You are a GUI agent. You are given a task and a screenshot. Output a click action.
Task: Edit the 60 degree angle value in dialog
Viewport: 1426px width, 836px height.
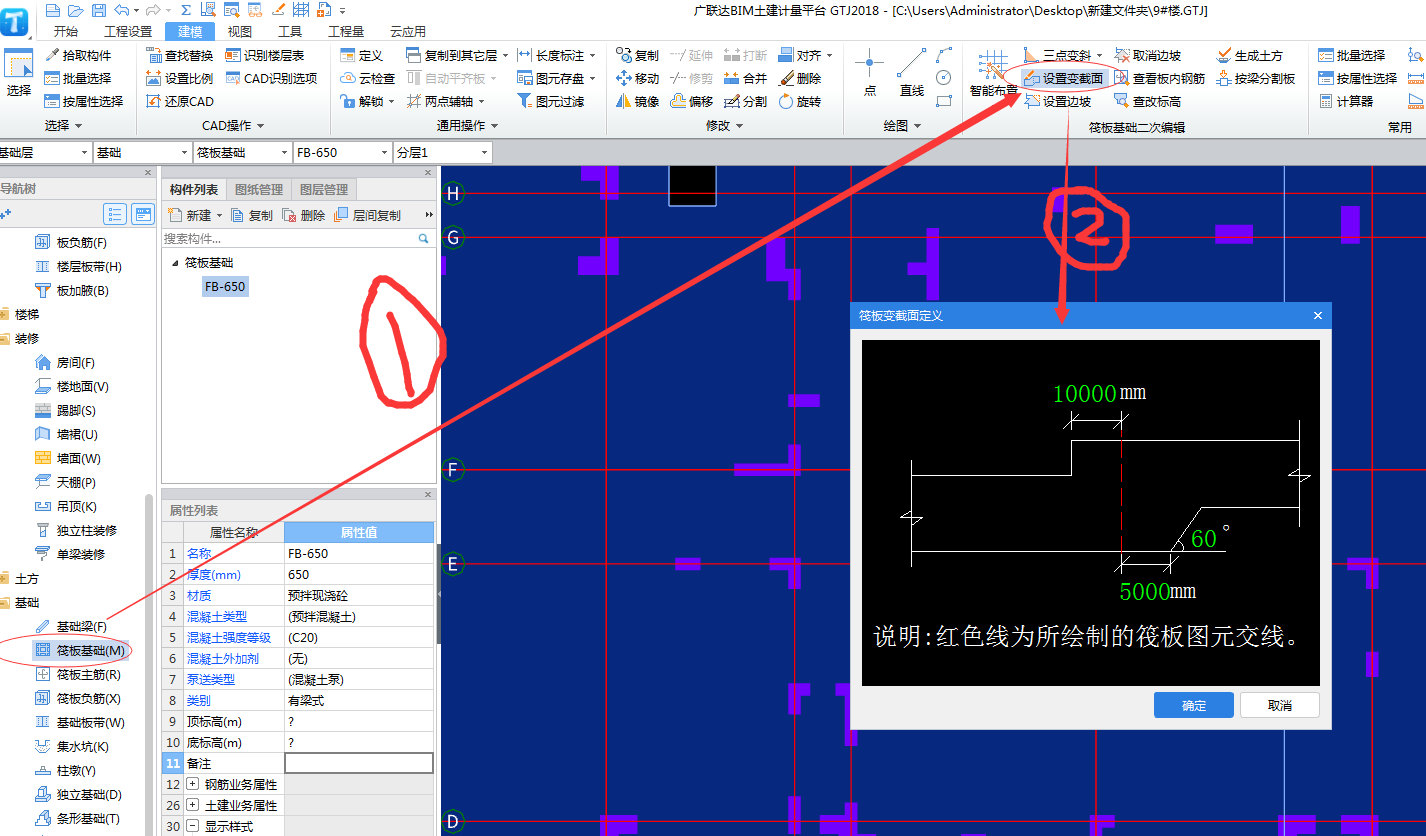point(1204,539)
